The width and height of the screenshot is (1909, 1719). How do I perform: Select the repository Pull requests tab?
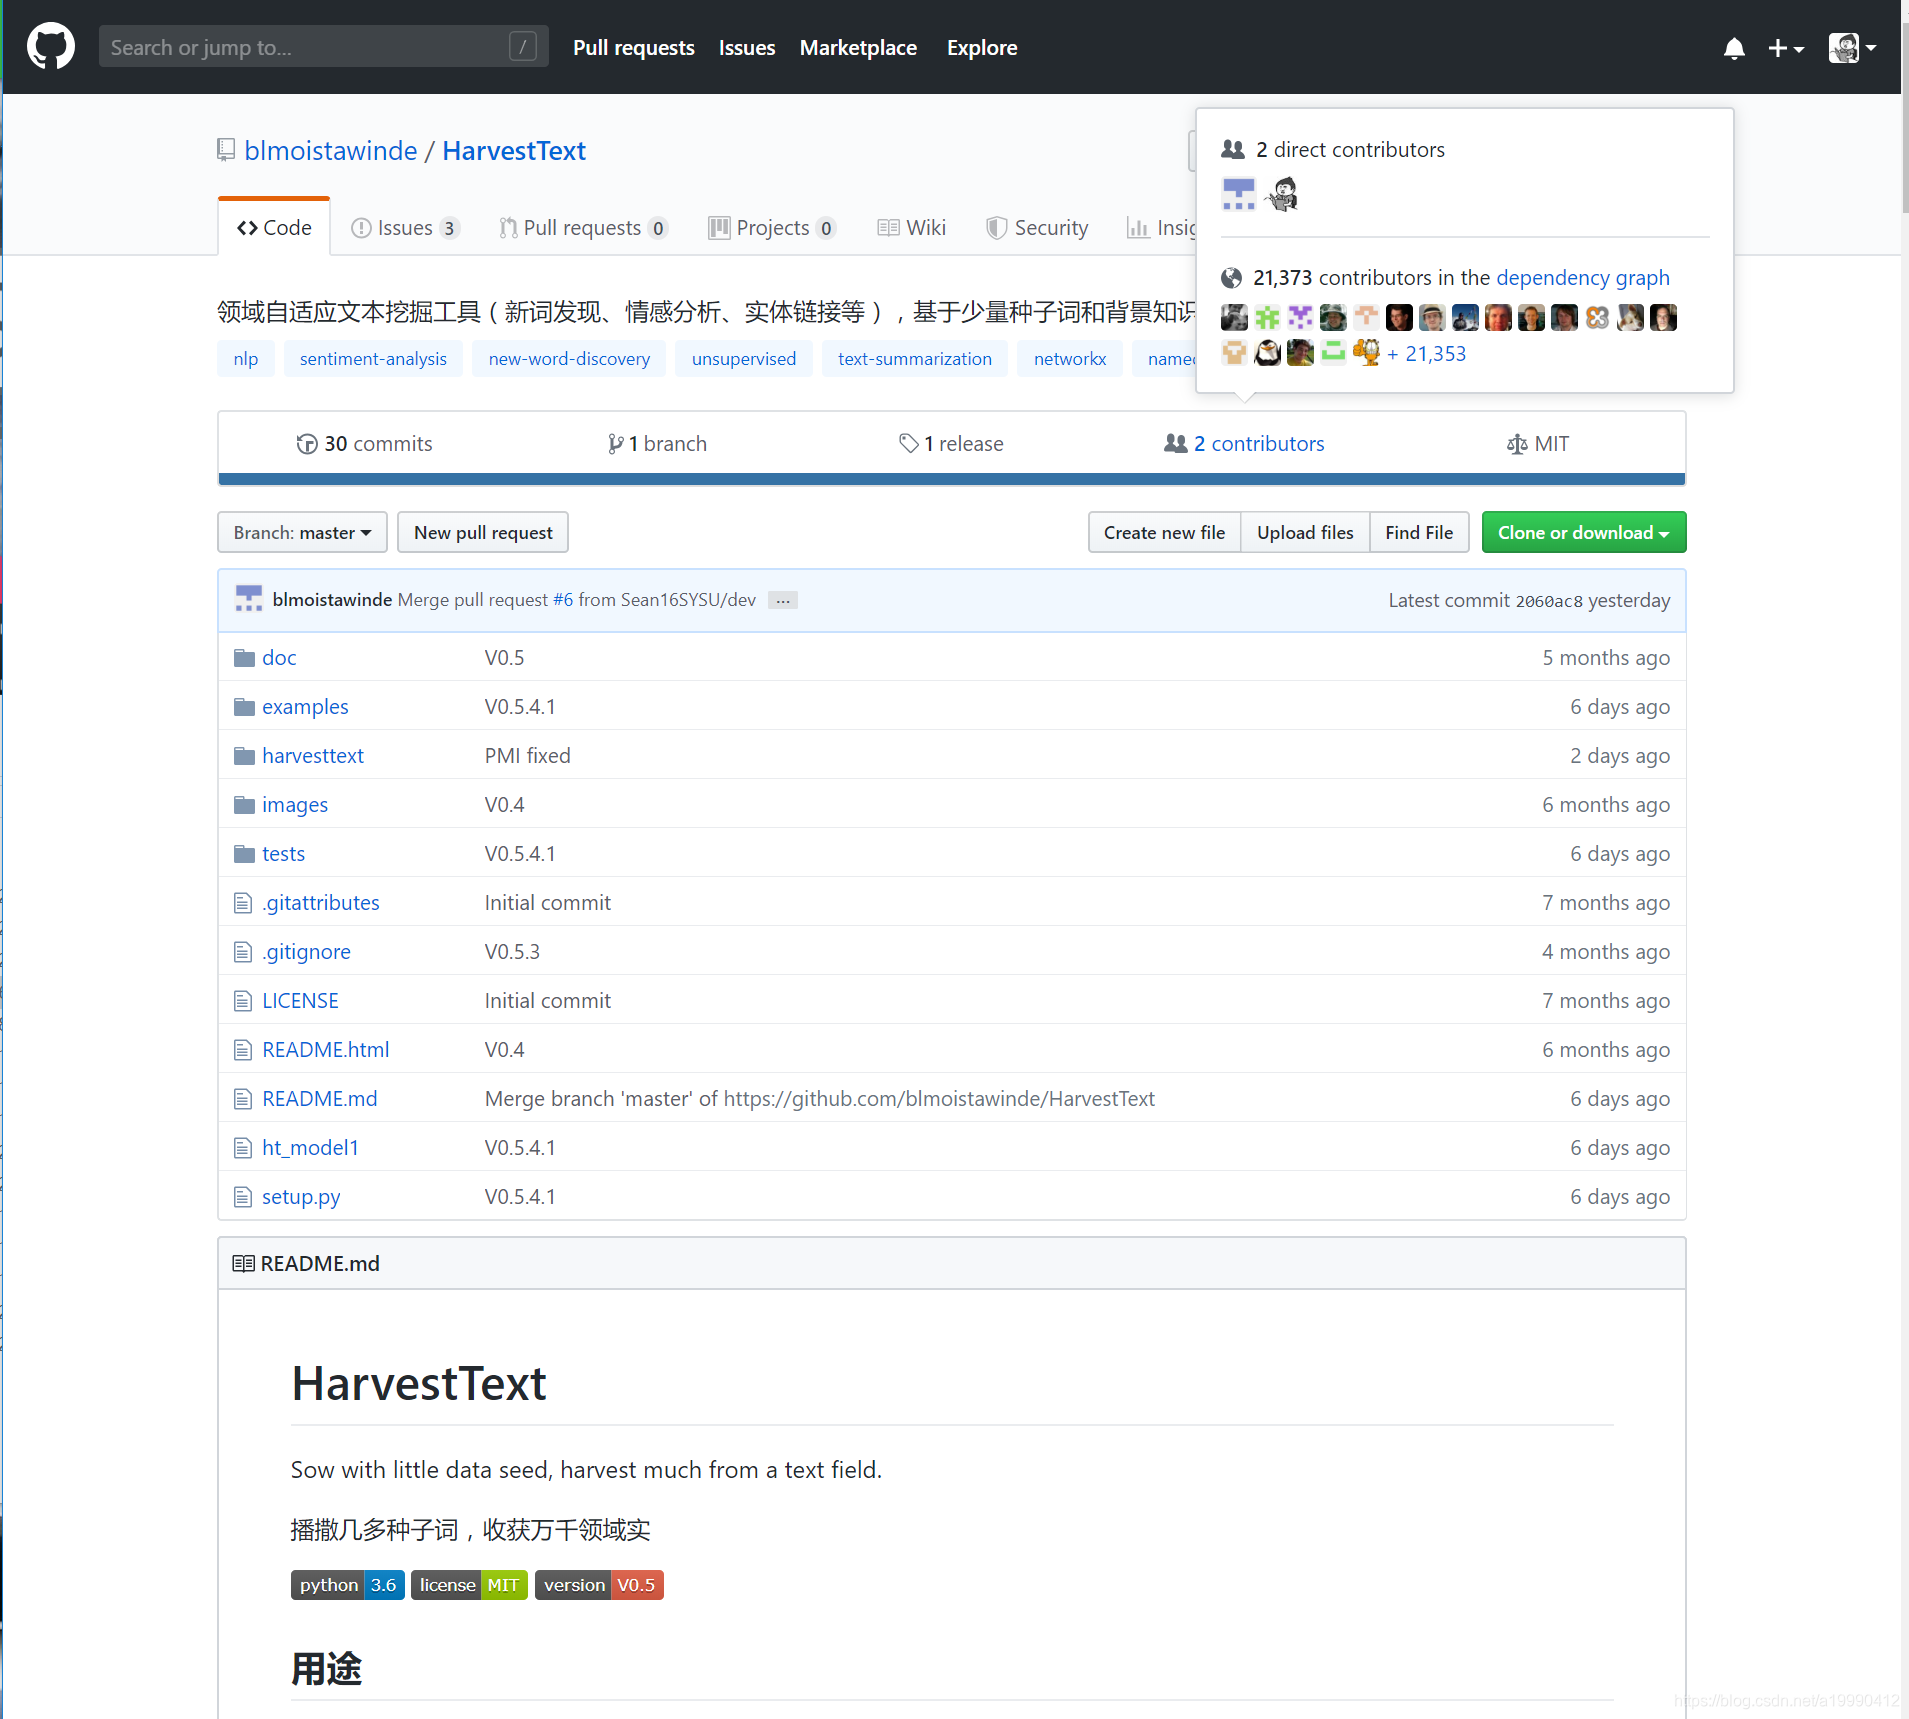click(x=583, y=228)
